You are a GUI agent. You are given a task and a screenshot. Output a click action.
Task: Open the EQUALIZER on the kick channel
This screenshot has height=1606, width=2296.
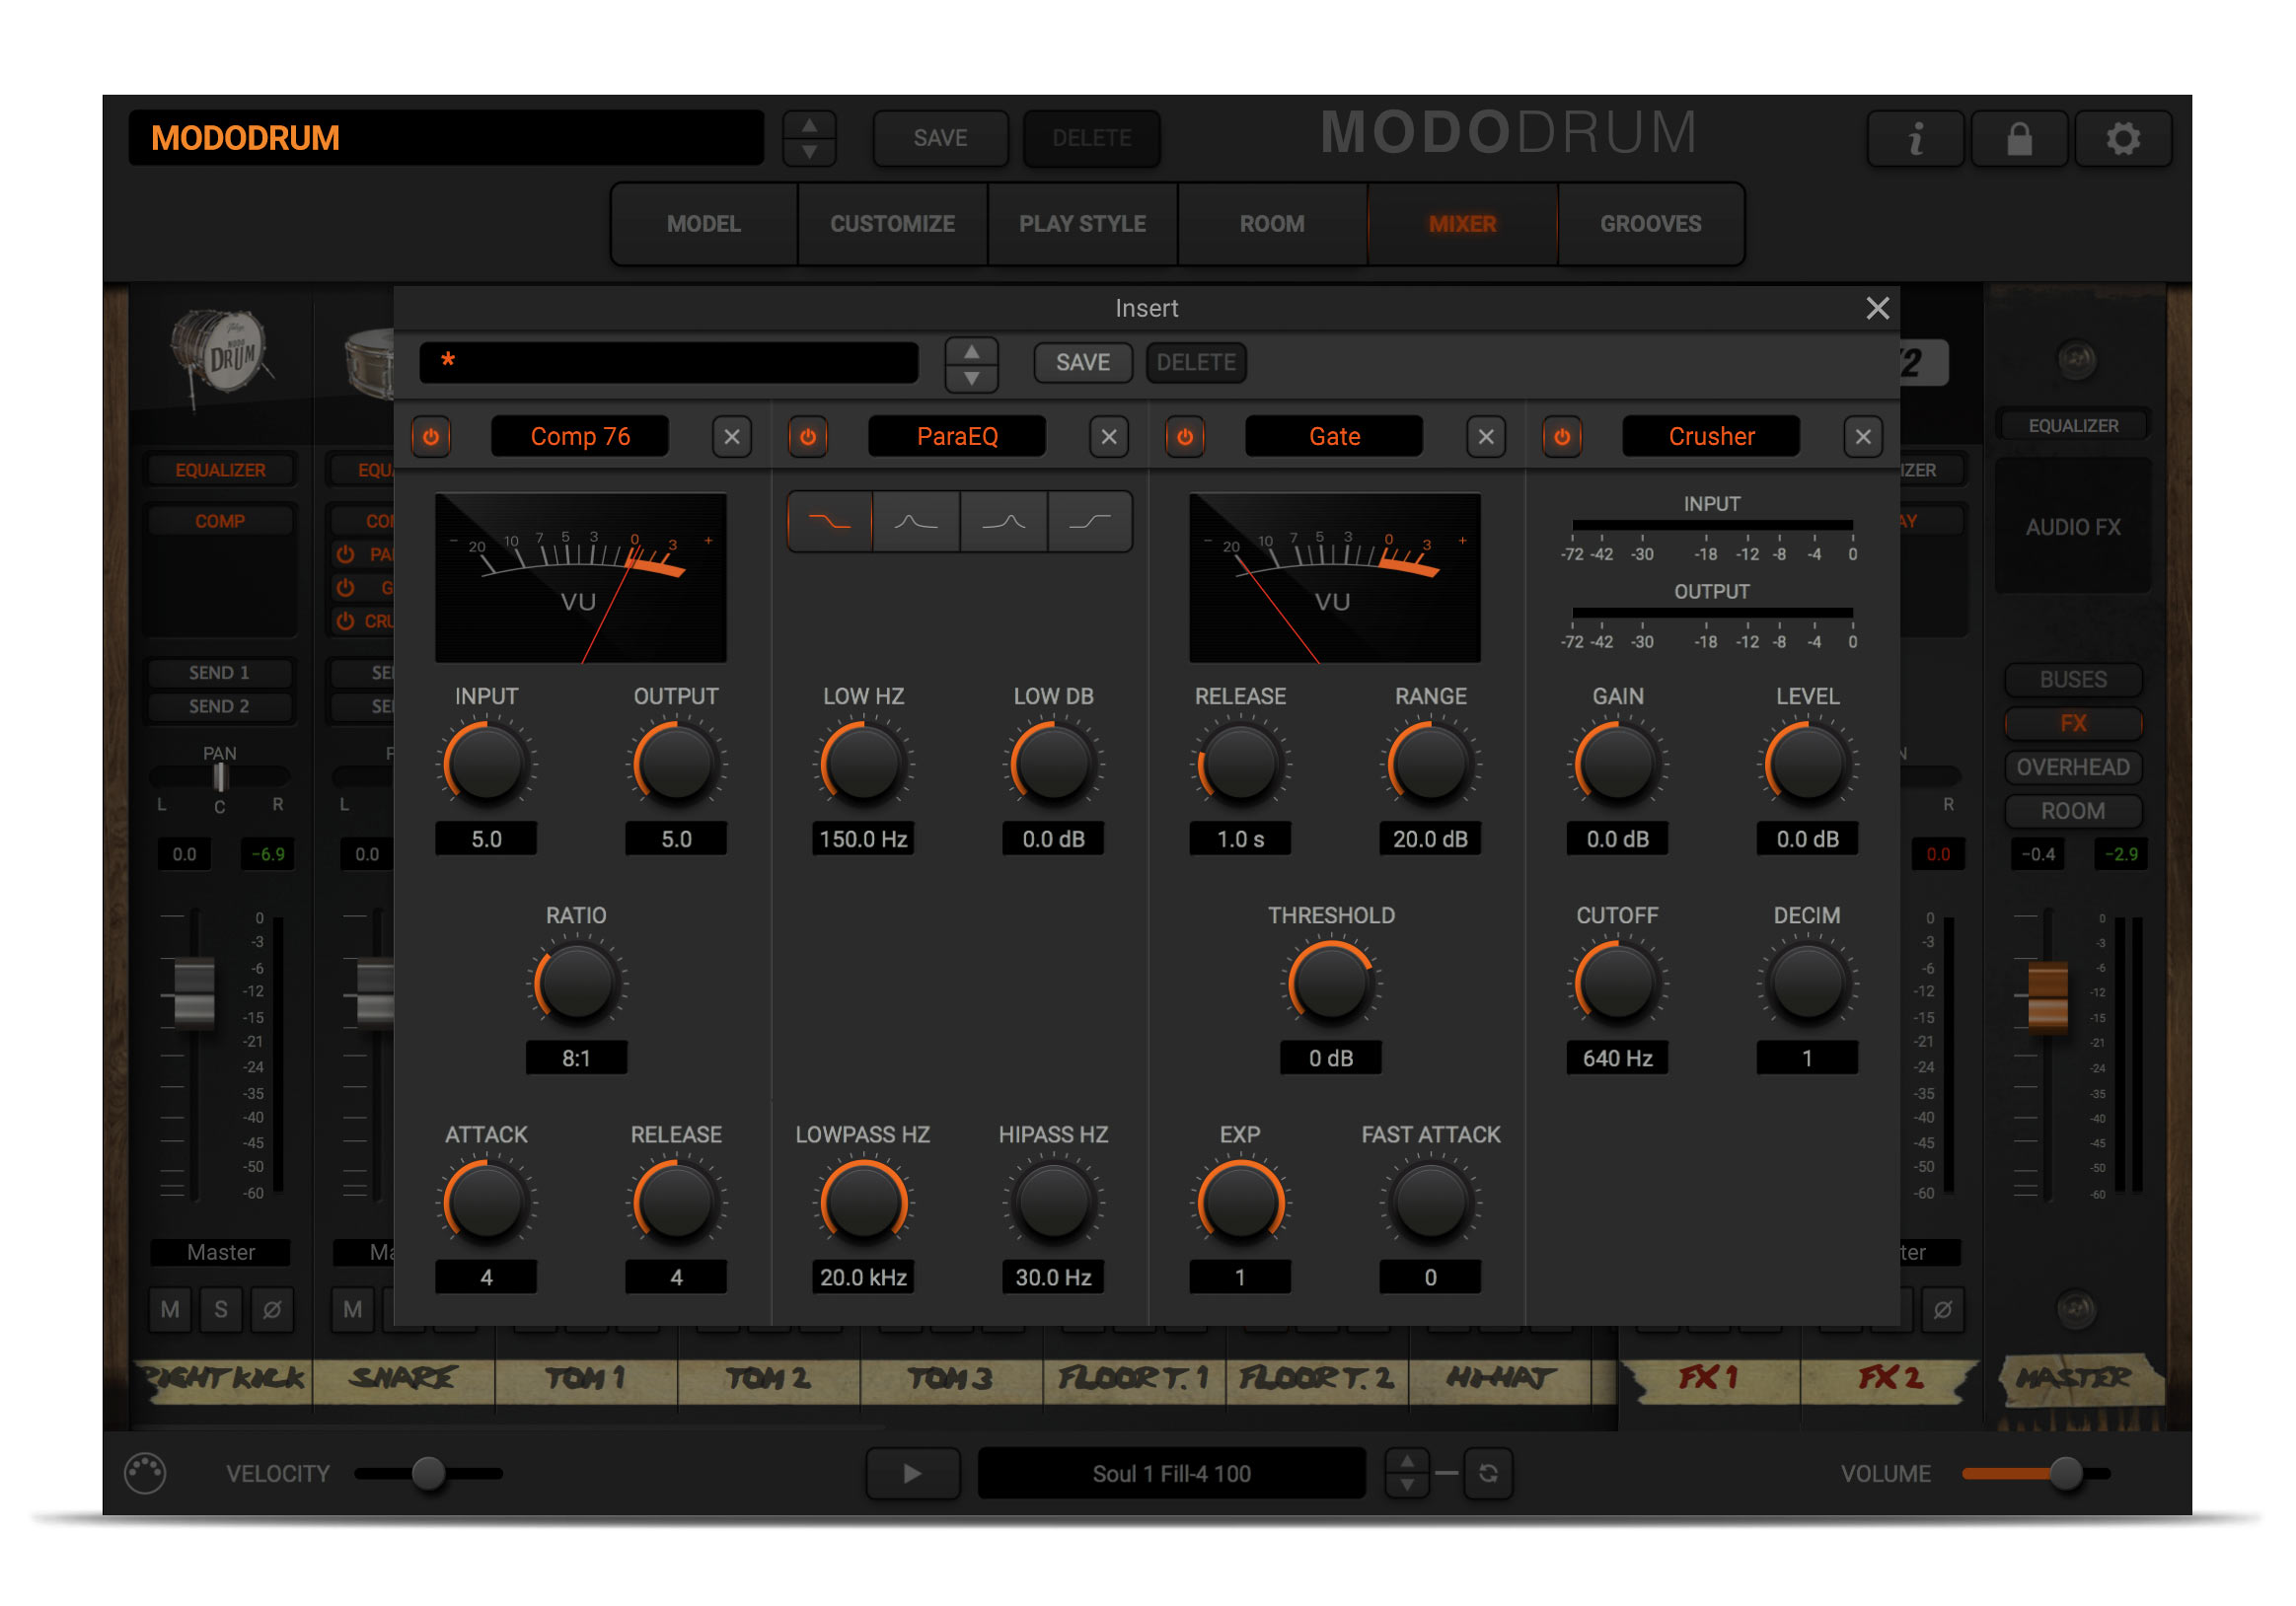(221, 469)
